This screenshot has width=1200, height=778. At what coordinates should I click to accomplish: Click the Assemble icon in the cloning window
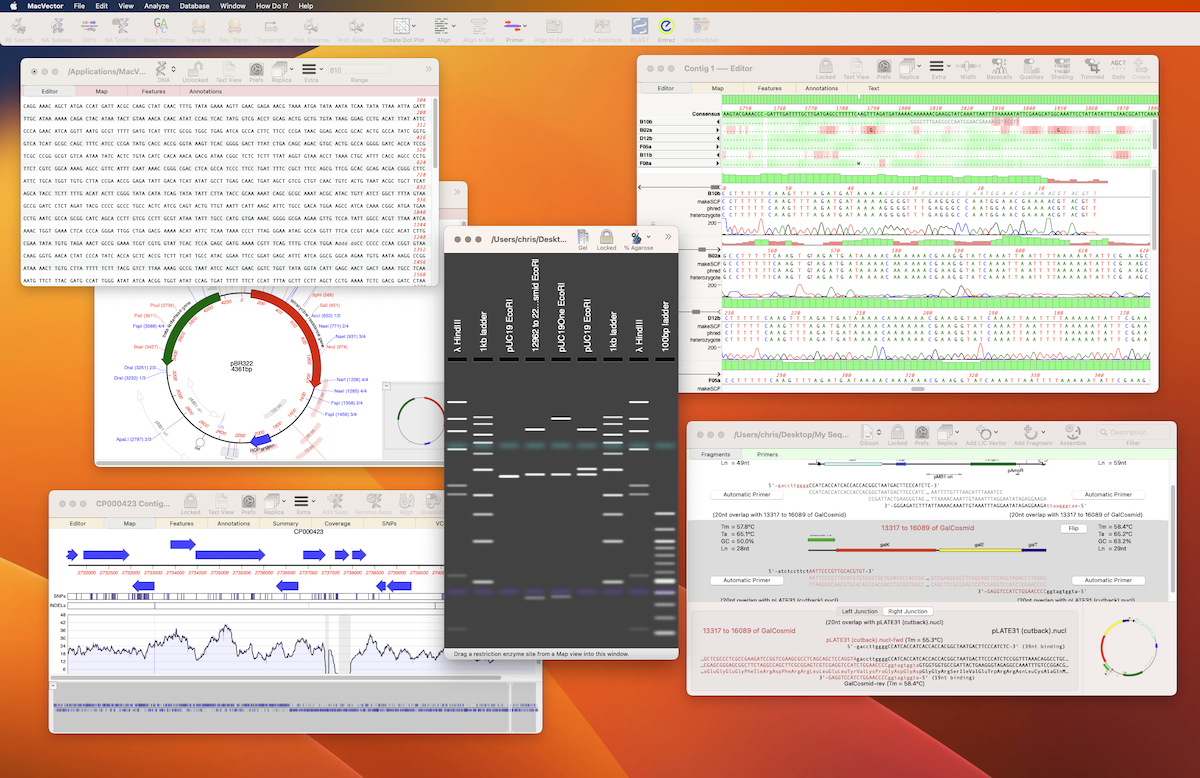[x=1073, y=433]
